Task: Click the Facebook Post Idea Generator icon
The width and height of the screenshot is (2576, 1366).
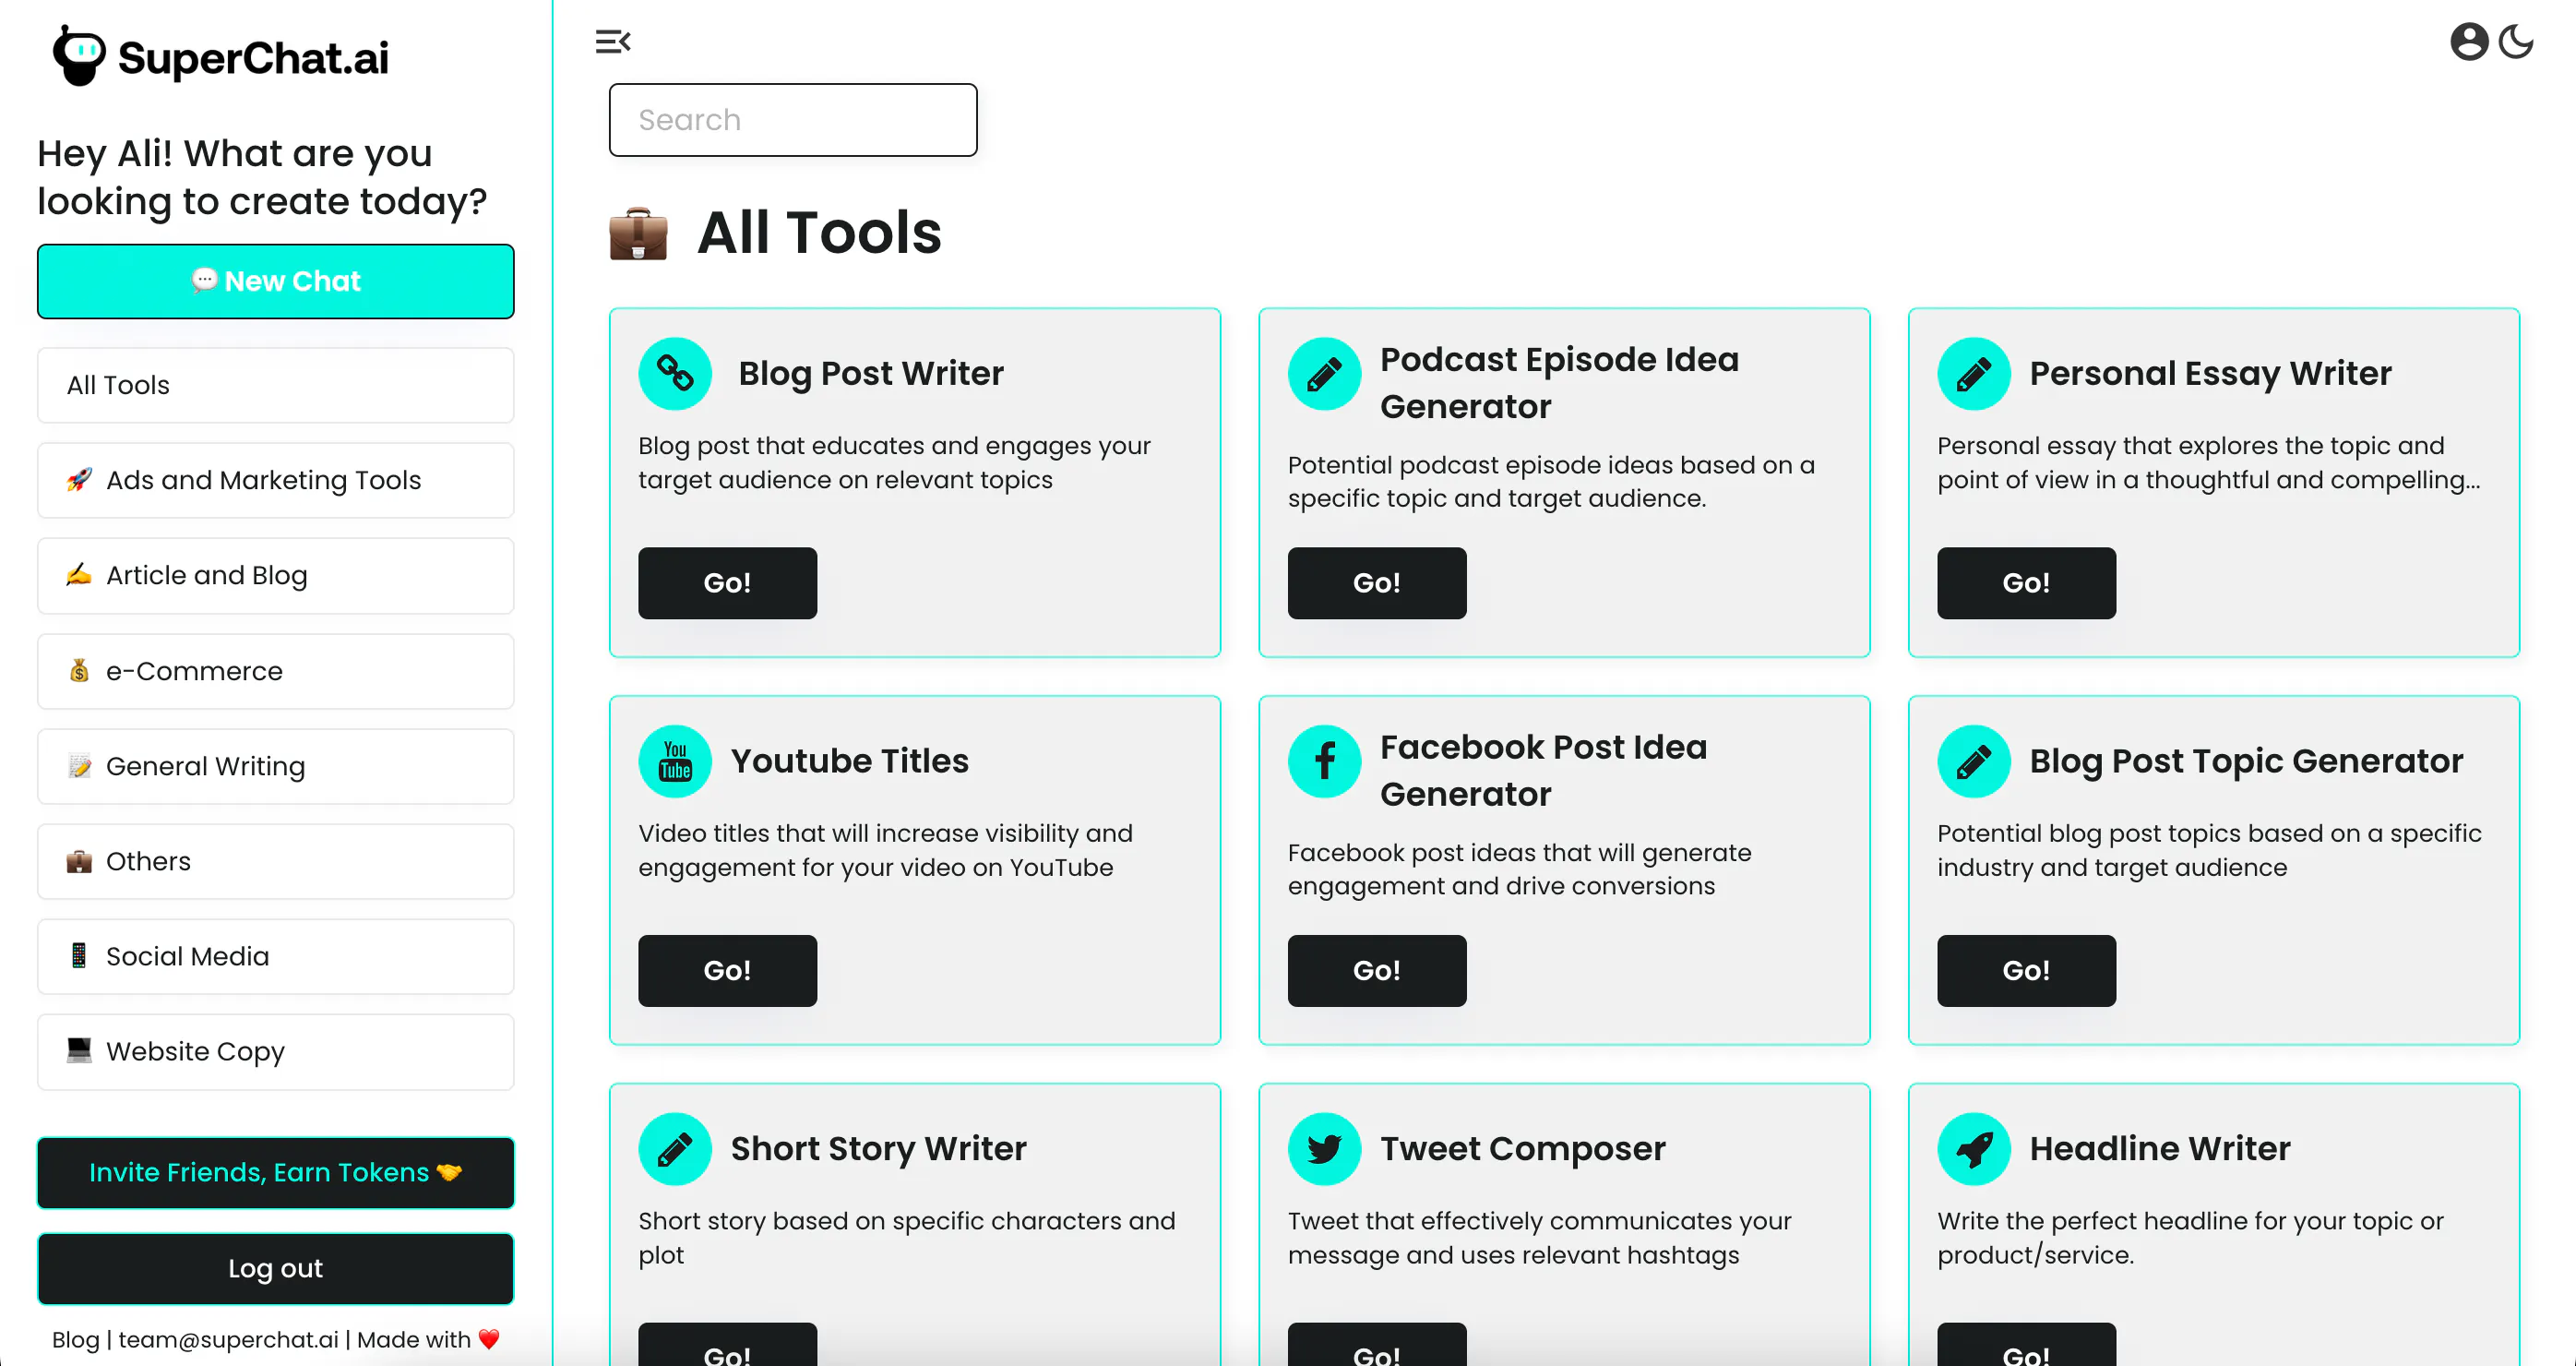Action: click(x=1324, y=761)
